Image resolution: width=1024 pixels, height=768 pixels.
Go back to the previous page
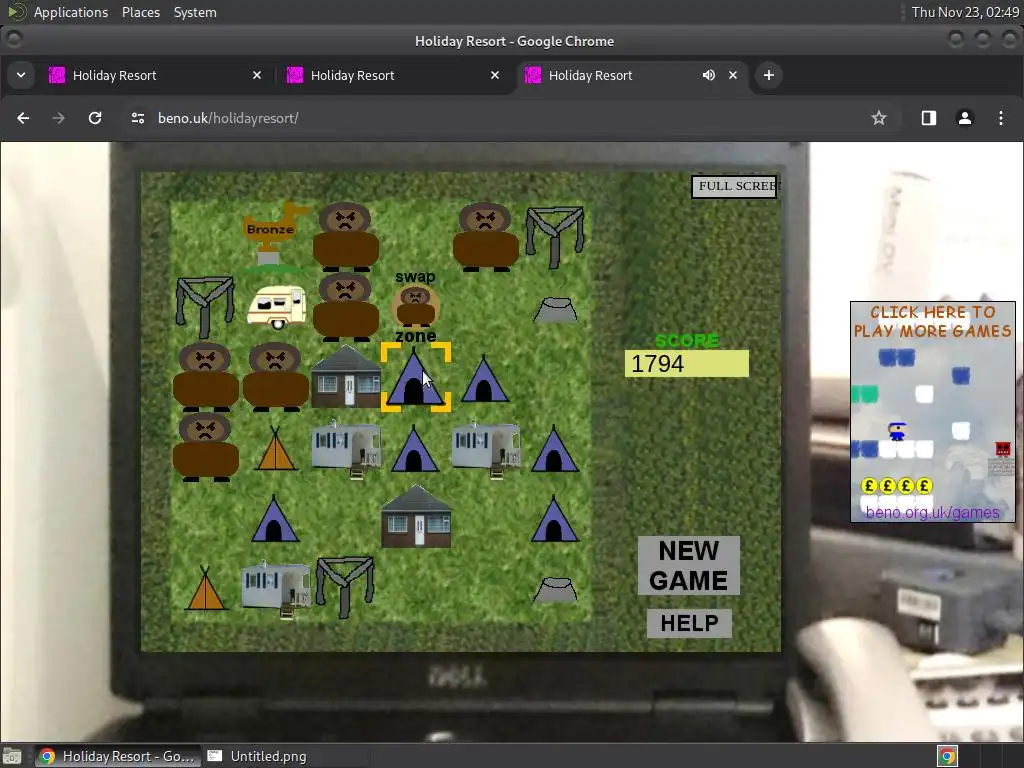(x=23, y=118)
